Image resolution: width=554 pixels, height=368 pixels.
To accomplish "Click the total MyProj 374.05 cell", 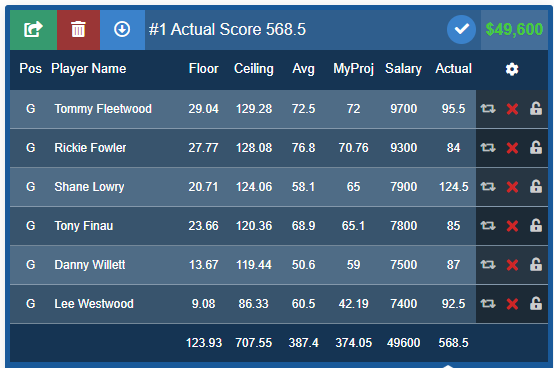I will pos(353,343).
